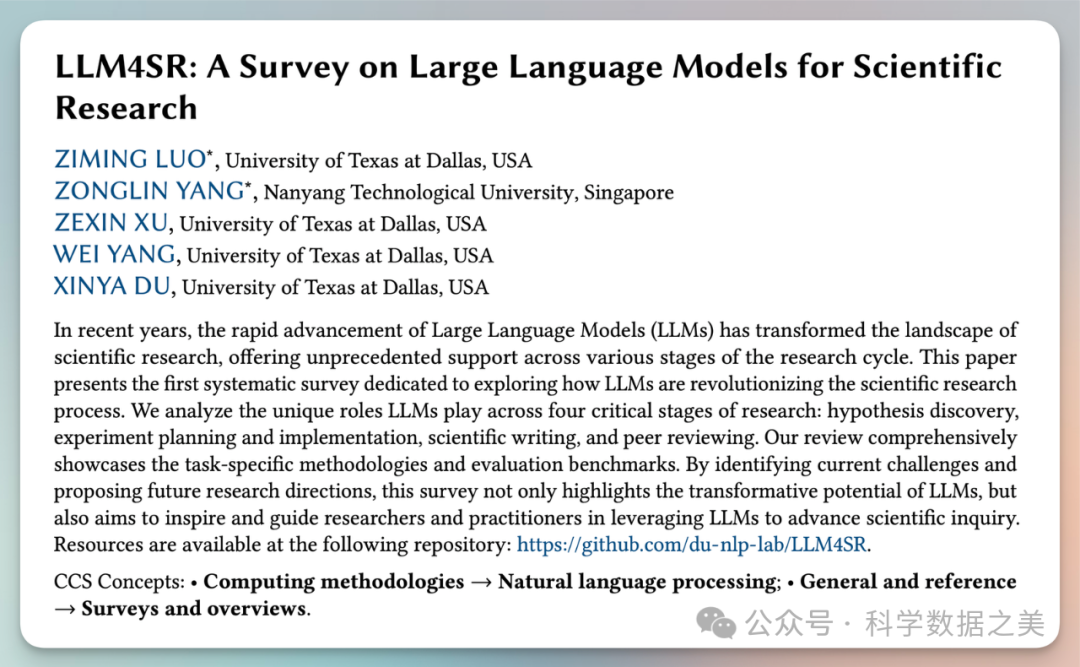Click the General and reference concept
This screenshot has height=667, width=1080.
(x=908, y=582)
